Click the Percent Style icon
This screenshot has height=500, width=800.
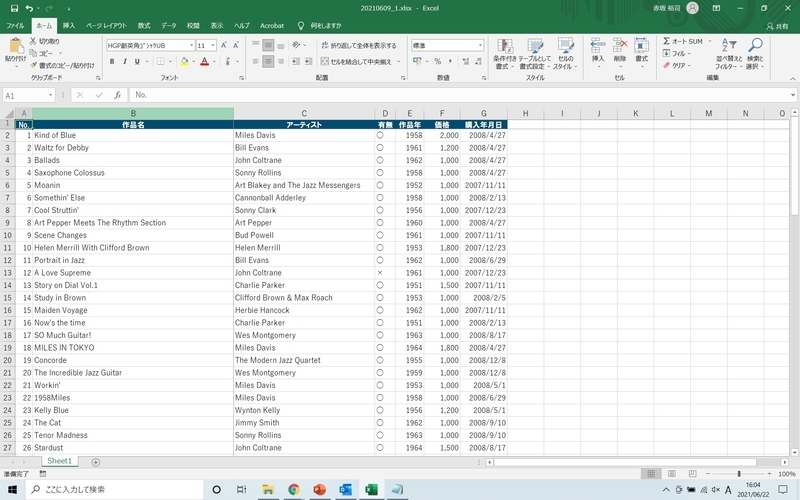[437, 61]
